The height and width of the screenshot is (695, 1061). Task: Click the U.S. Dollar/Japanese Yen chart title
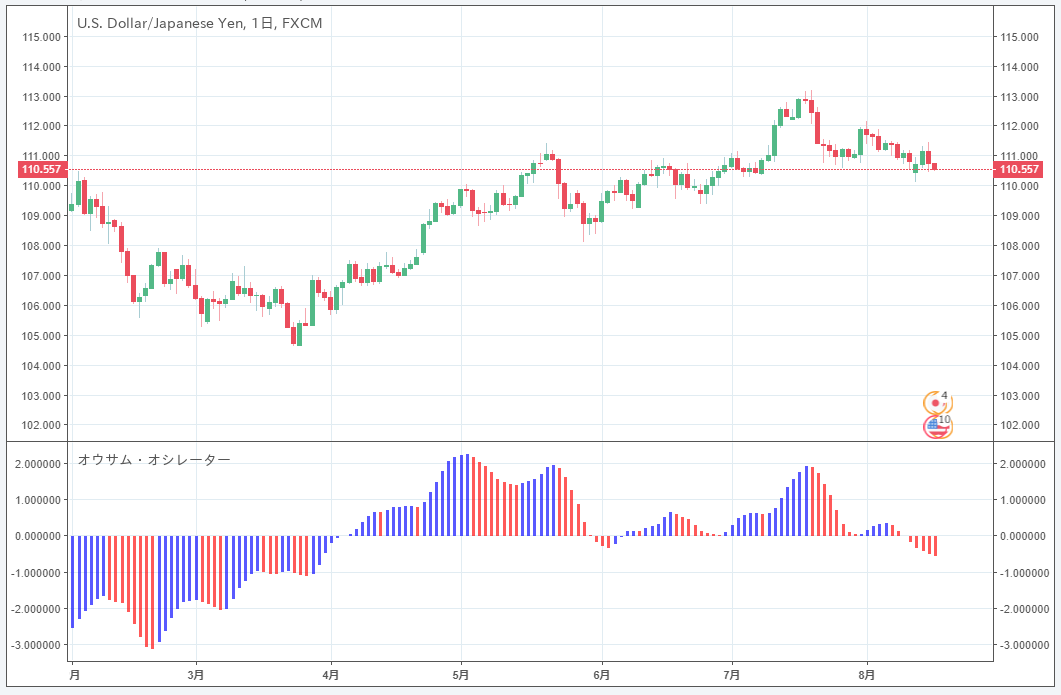tap(200, 23)
